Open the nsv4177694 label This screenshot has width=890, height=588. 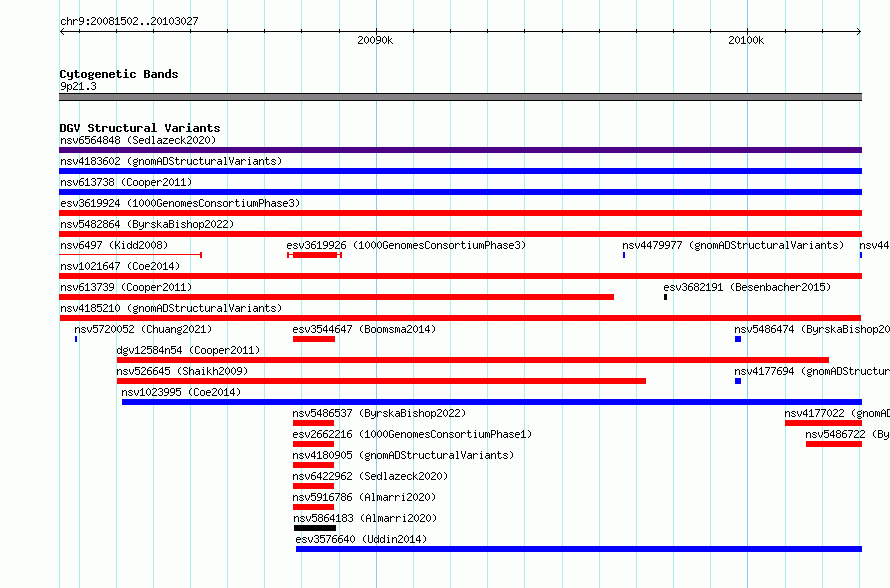coord(812,371)
